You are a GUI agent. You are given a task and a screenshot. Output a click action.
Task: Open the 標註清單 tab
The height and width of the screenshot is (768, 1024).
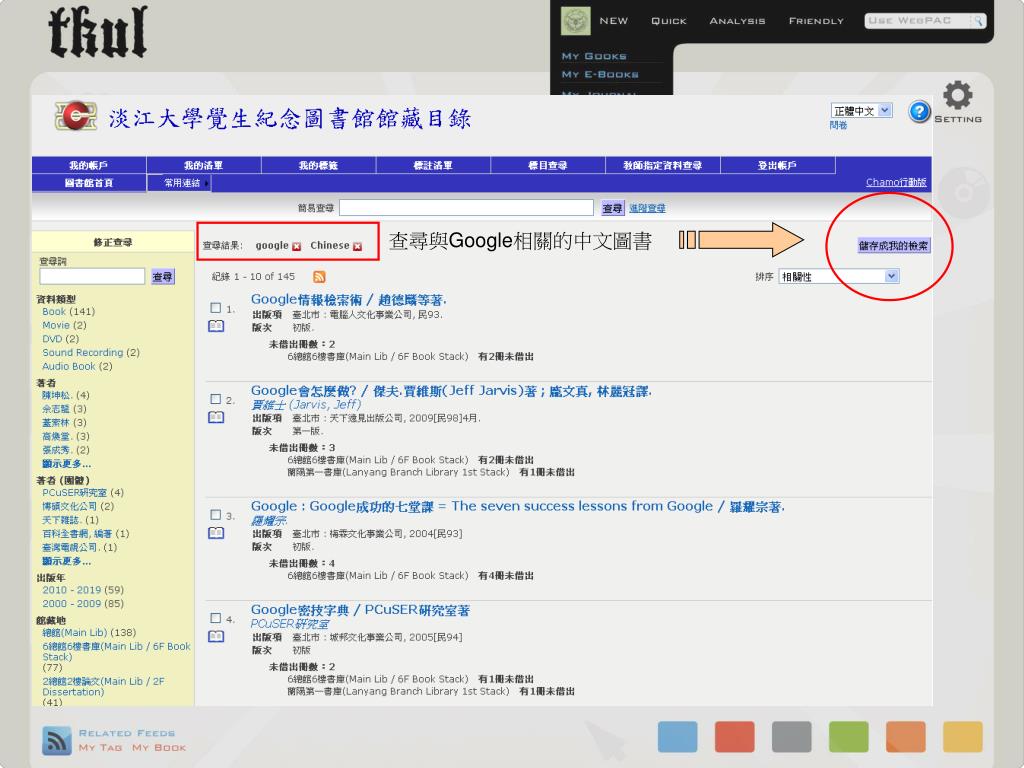point(433,165)
